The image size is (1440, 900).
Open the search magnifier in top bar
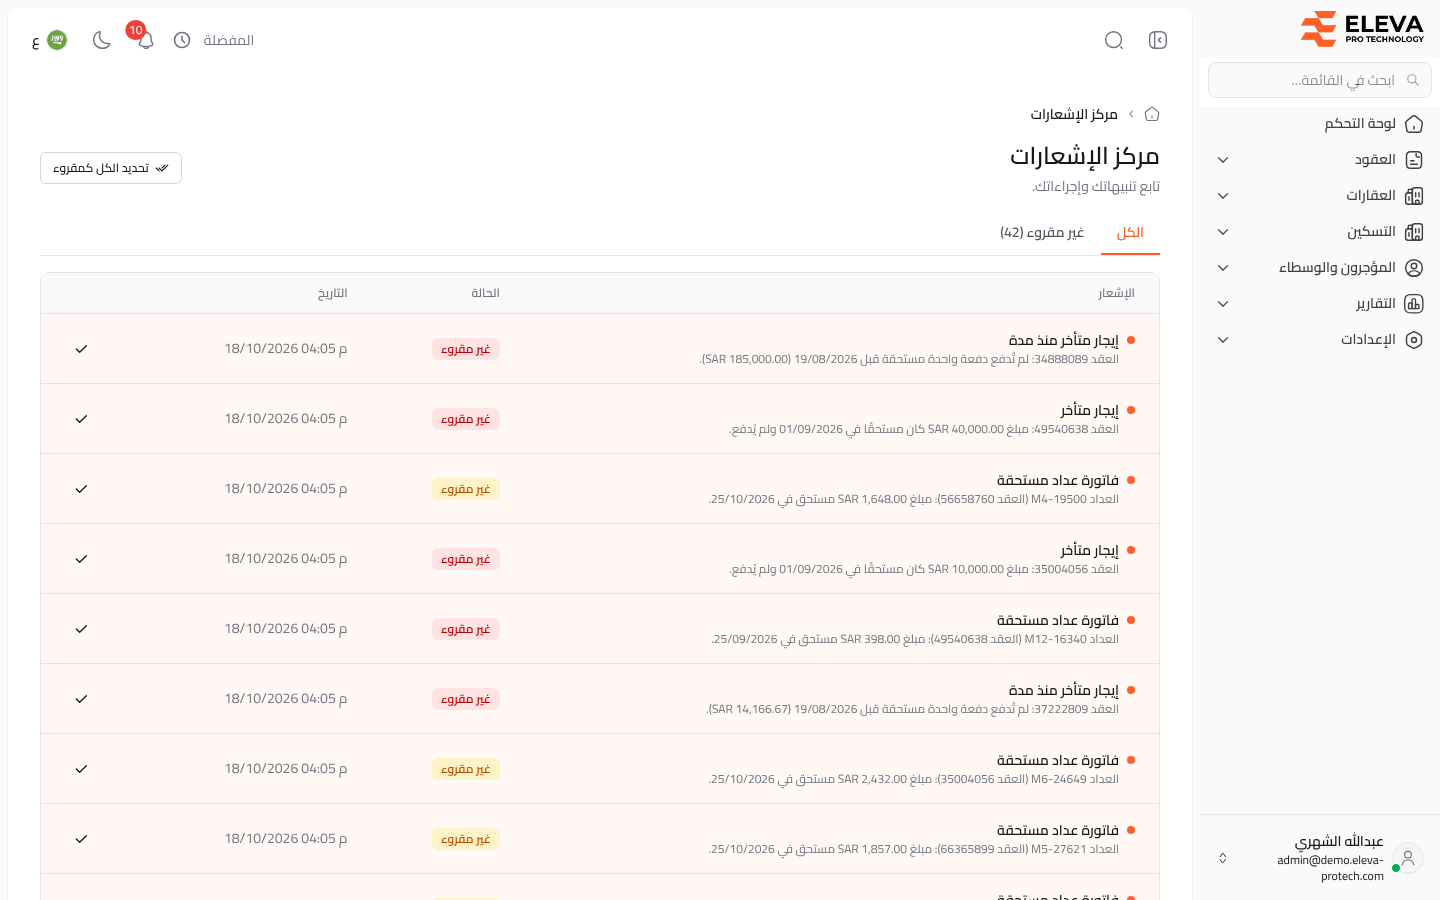(x=1114, y=40)
